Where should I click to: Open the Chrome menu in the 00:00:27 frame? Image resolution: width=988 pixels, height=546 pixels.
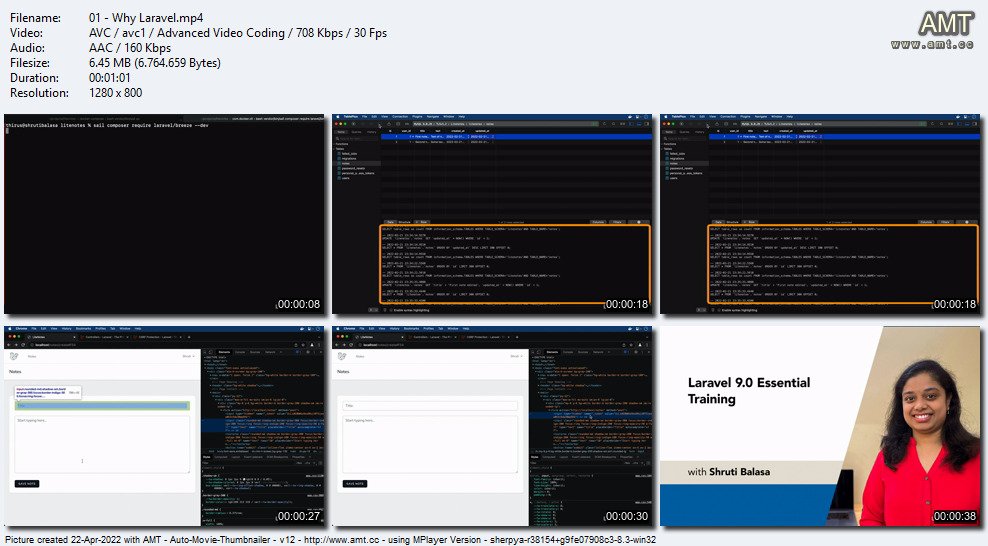[21, 329]
